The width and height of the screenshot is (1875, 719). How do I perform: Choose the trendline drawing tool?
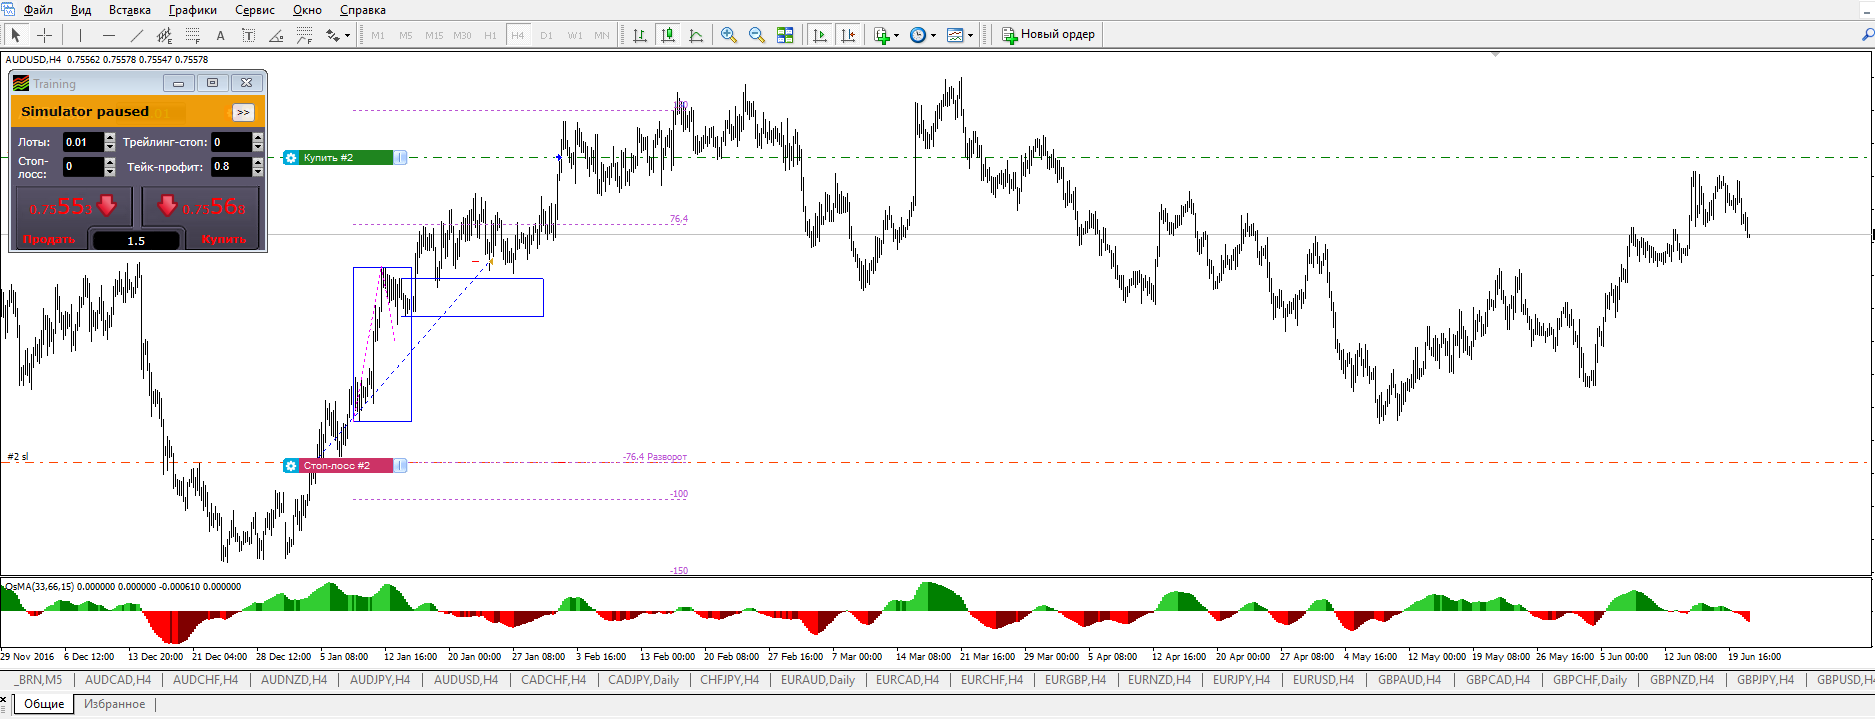(x=137, y=35)
